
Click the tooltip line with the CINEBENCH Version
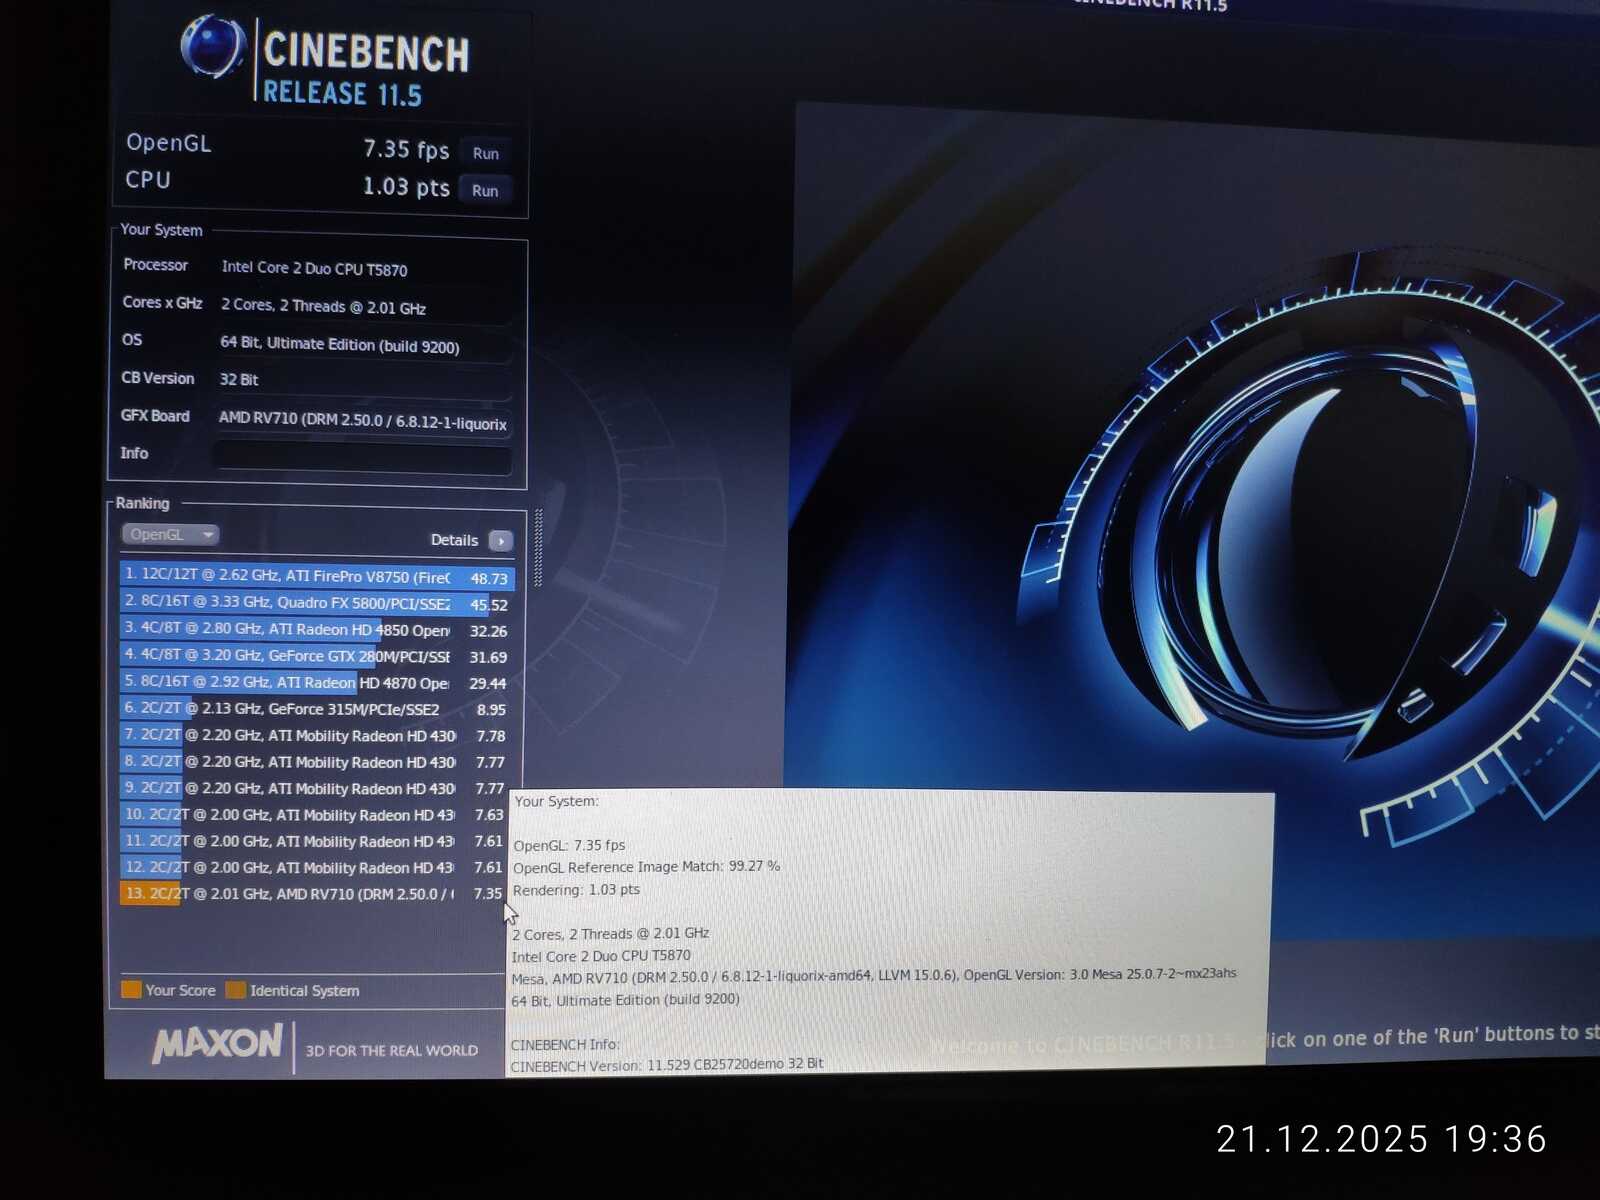pos(667,1065)
